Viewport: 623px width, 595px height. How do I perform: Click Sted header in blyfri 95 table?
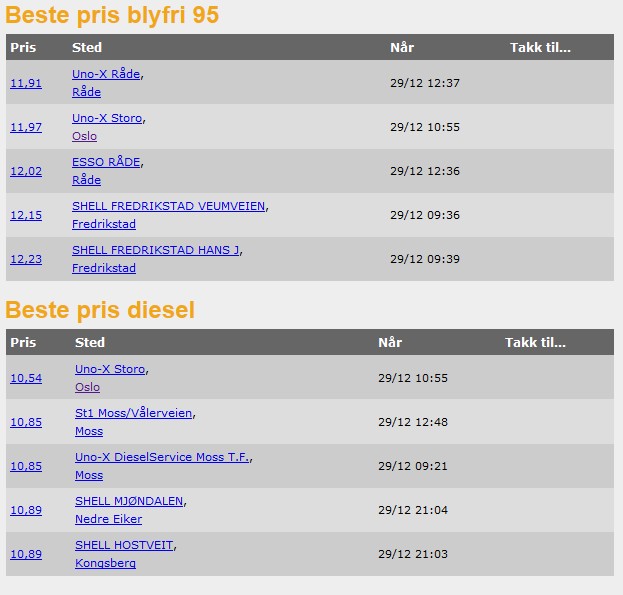(87, 47)
